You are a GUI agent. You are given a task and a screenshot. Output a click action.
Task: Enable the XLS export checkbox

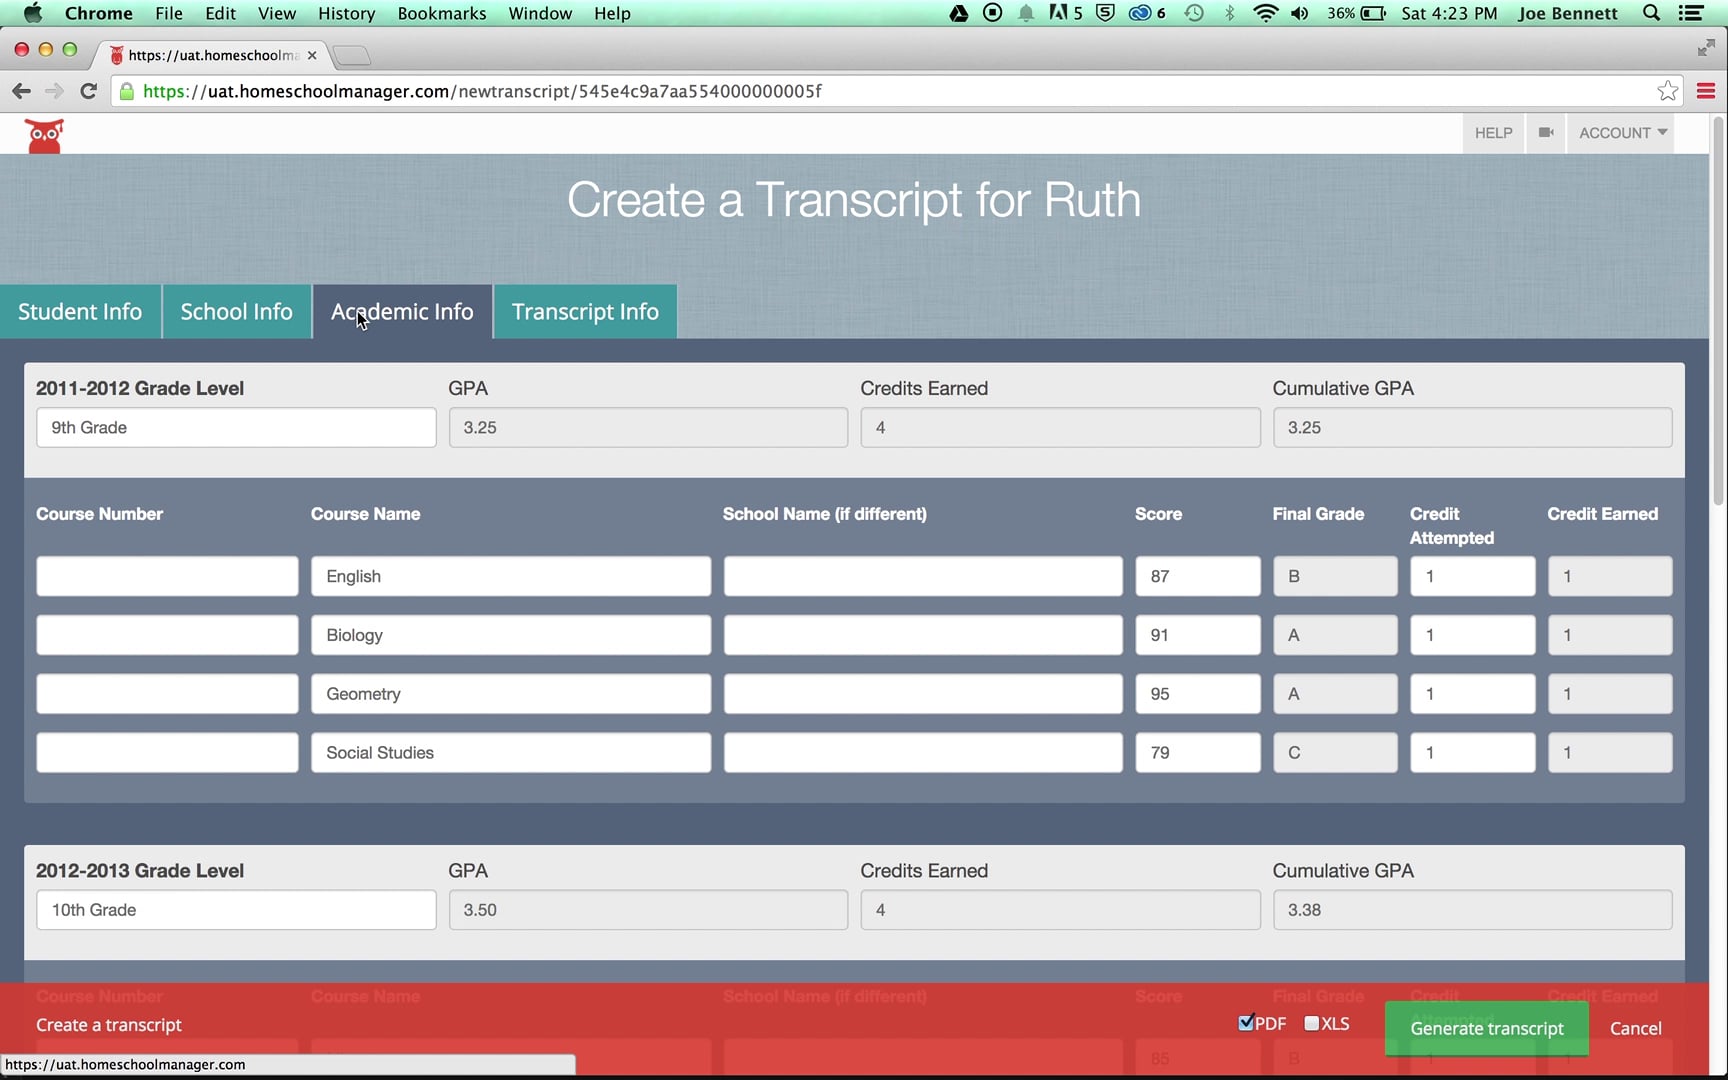pyautogui.click(x=1311, y=1023)
